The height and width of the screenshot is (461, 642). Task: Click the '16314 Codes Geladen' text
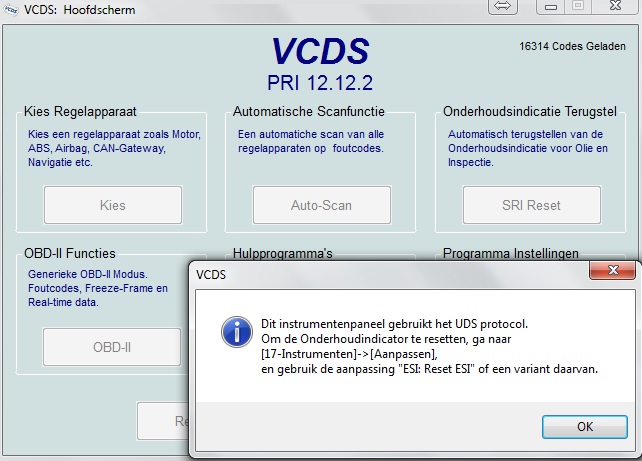point(572,46)
